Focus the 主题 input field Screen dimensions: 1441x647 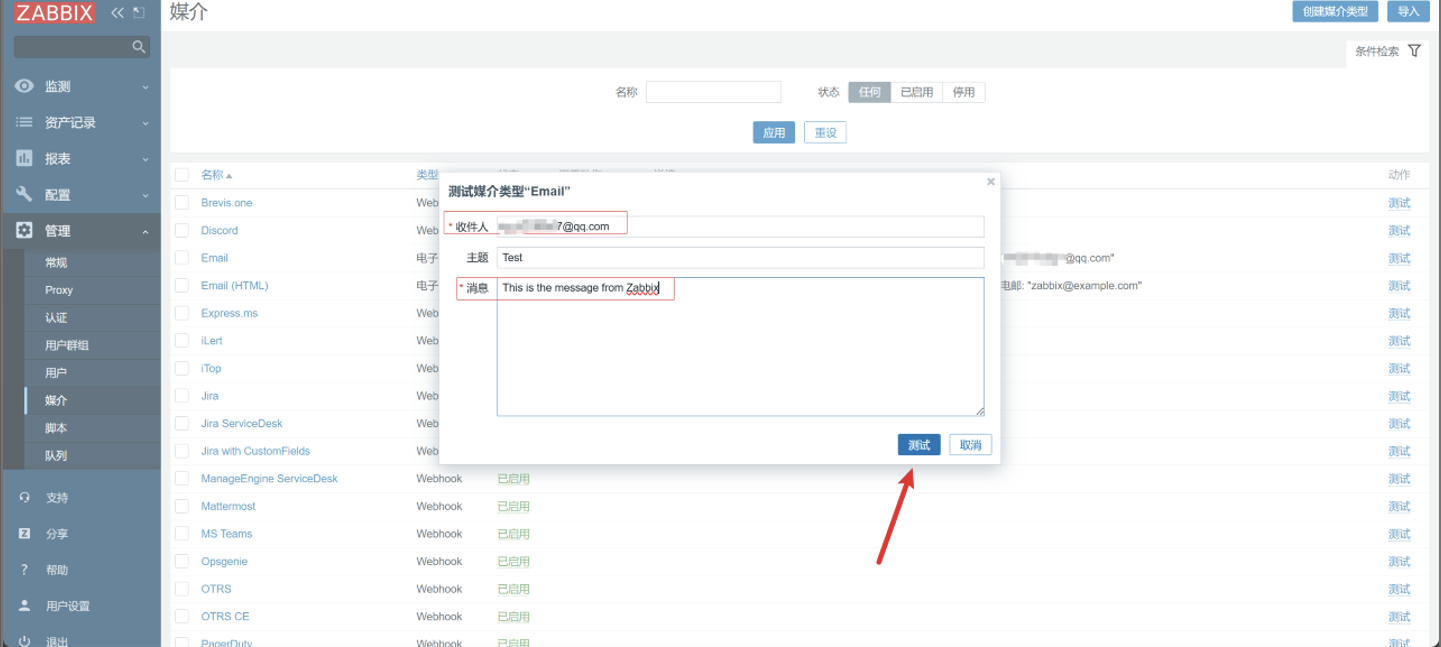(740, 257)
